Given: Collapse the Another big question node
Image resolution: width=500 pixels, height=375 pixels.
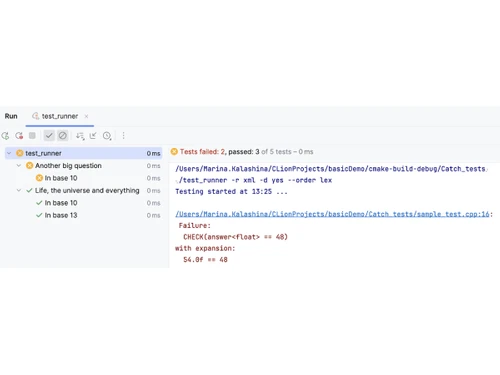Looking at the screenshot, I should click(x=19, y=166).
